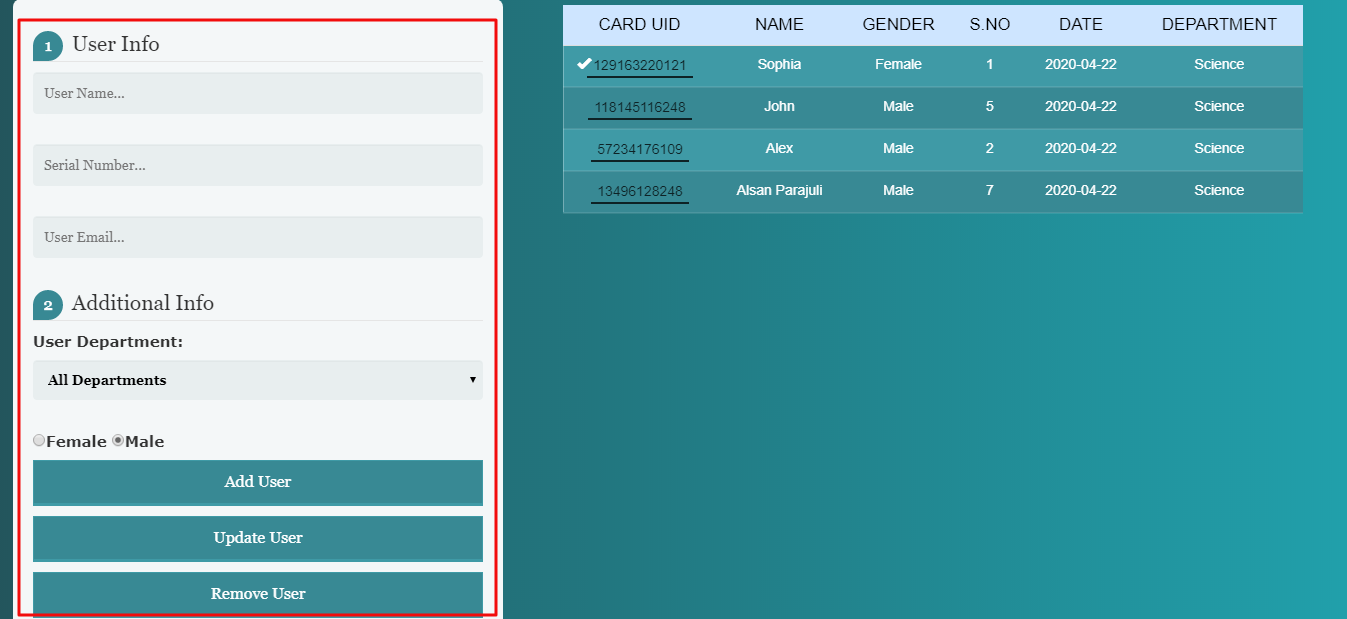Open the All Departments dropdown
Viewport: 1347px width, 619px height.
(x=258, y=380)
